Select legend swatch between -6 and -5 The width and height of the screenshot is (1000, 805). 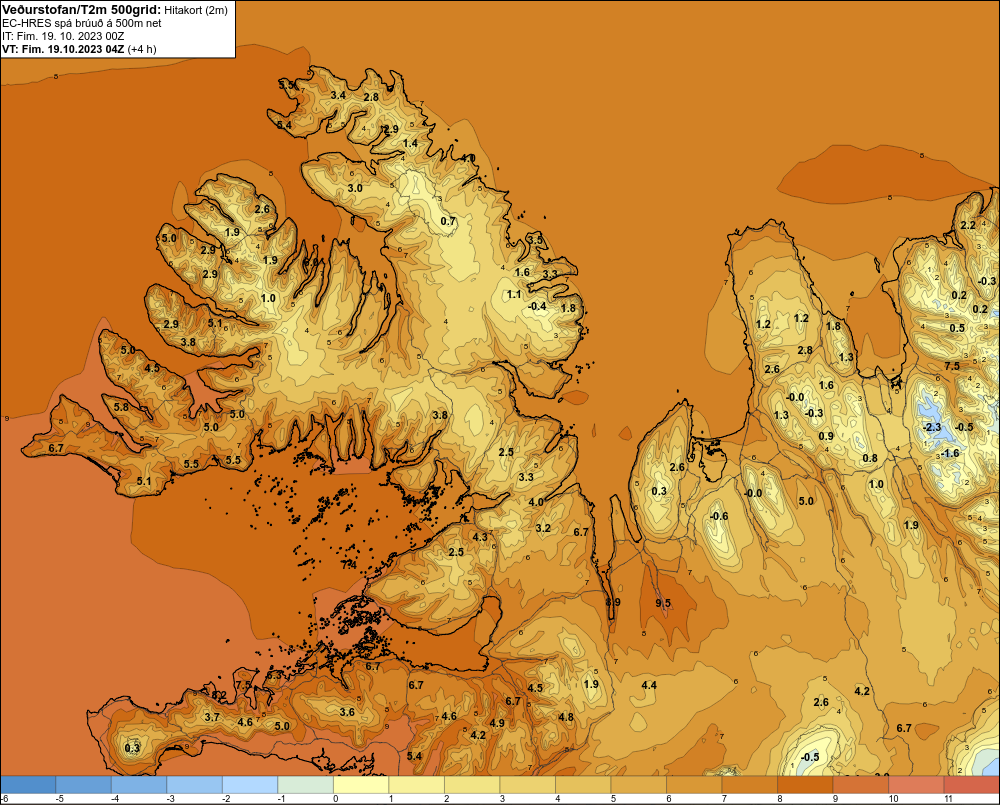tap(28, 785)
